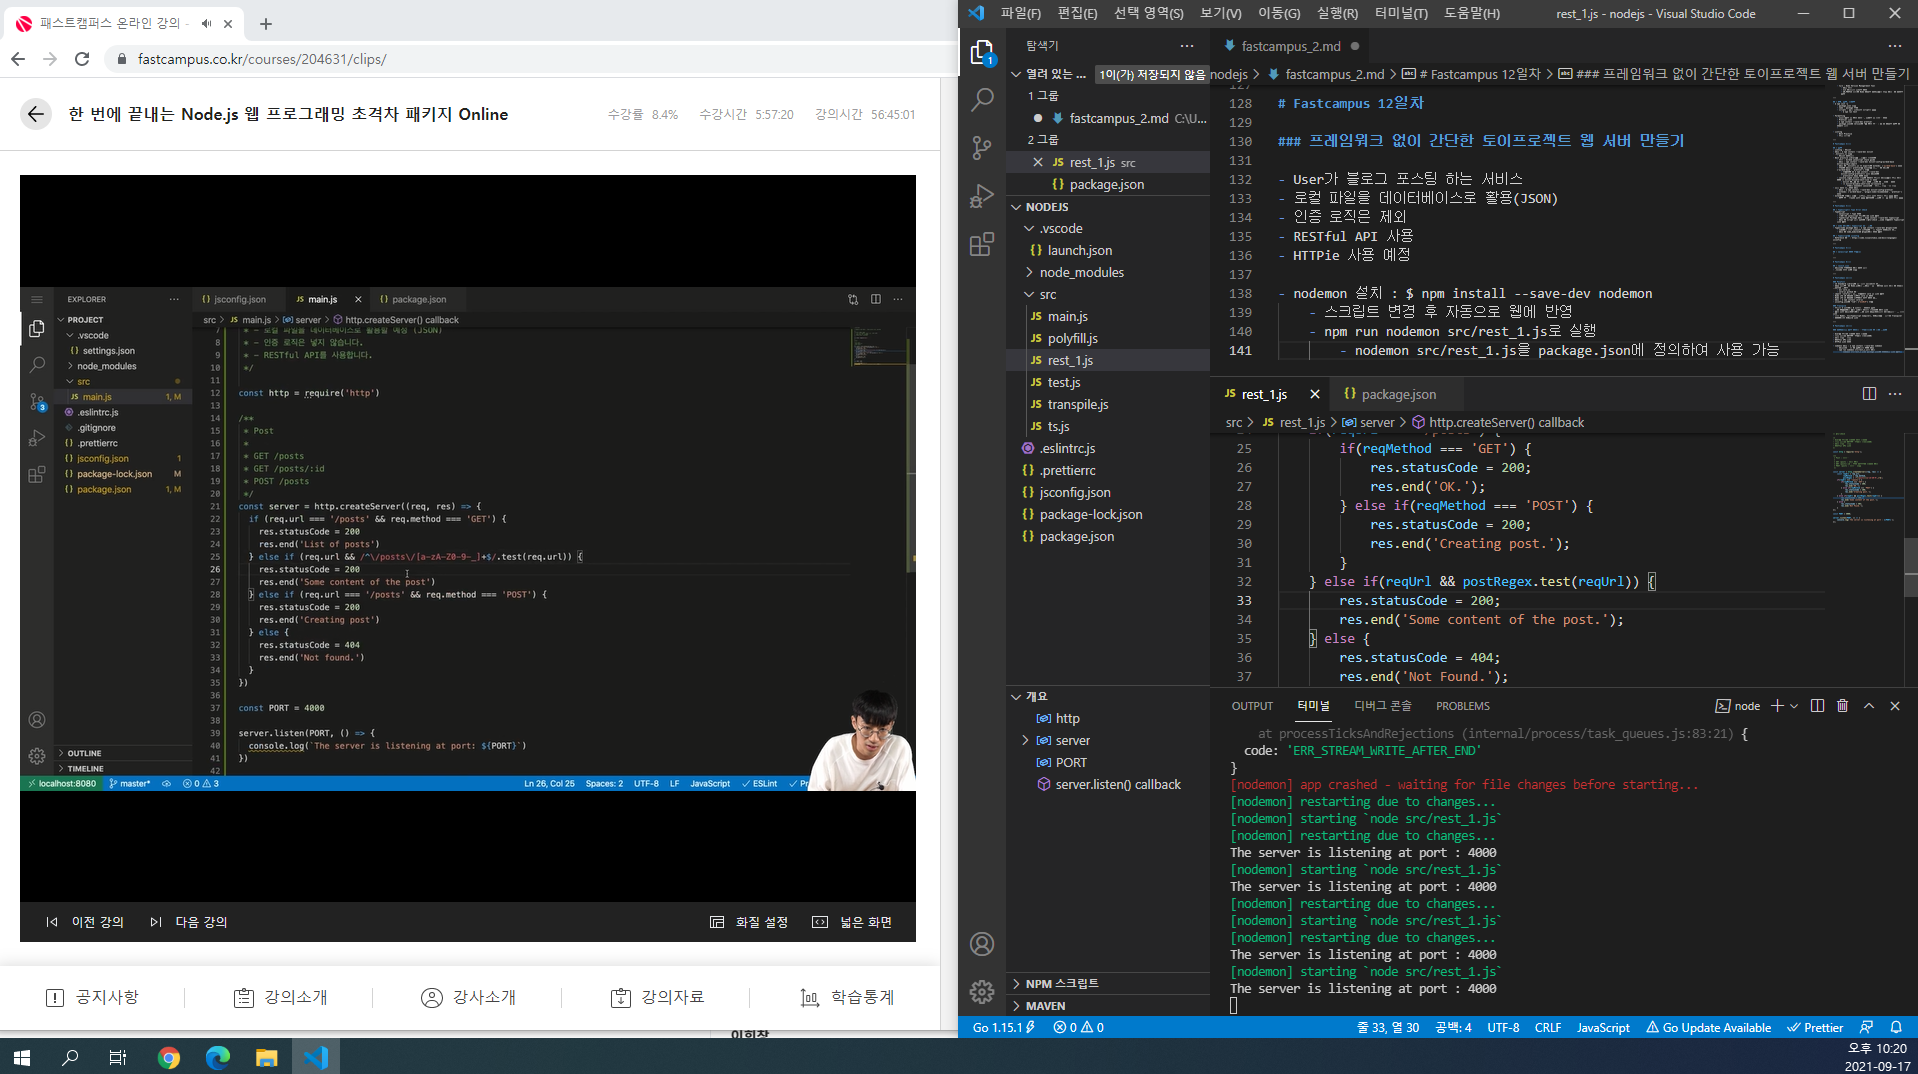Open new terminal profile dropdown arrow
The height and width of the screenshot is (1074, 1918).
(1794, 706)
